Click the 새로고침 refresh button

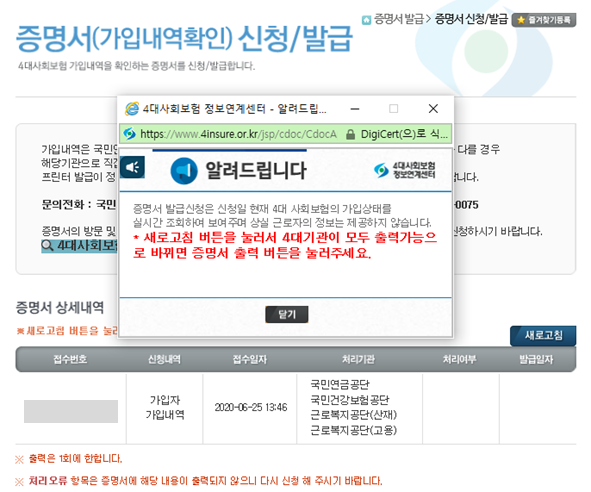(543, 335)
